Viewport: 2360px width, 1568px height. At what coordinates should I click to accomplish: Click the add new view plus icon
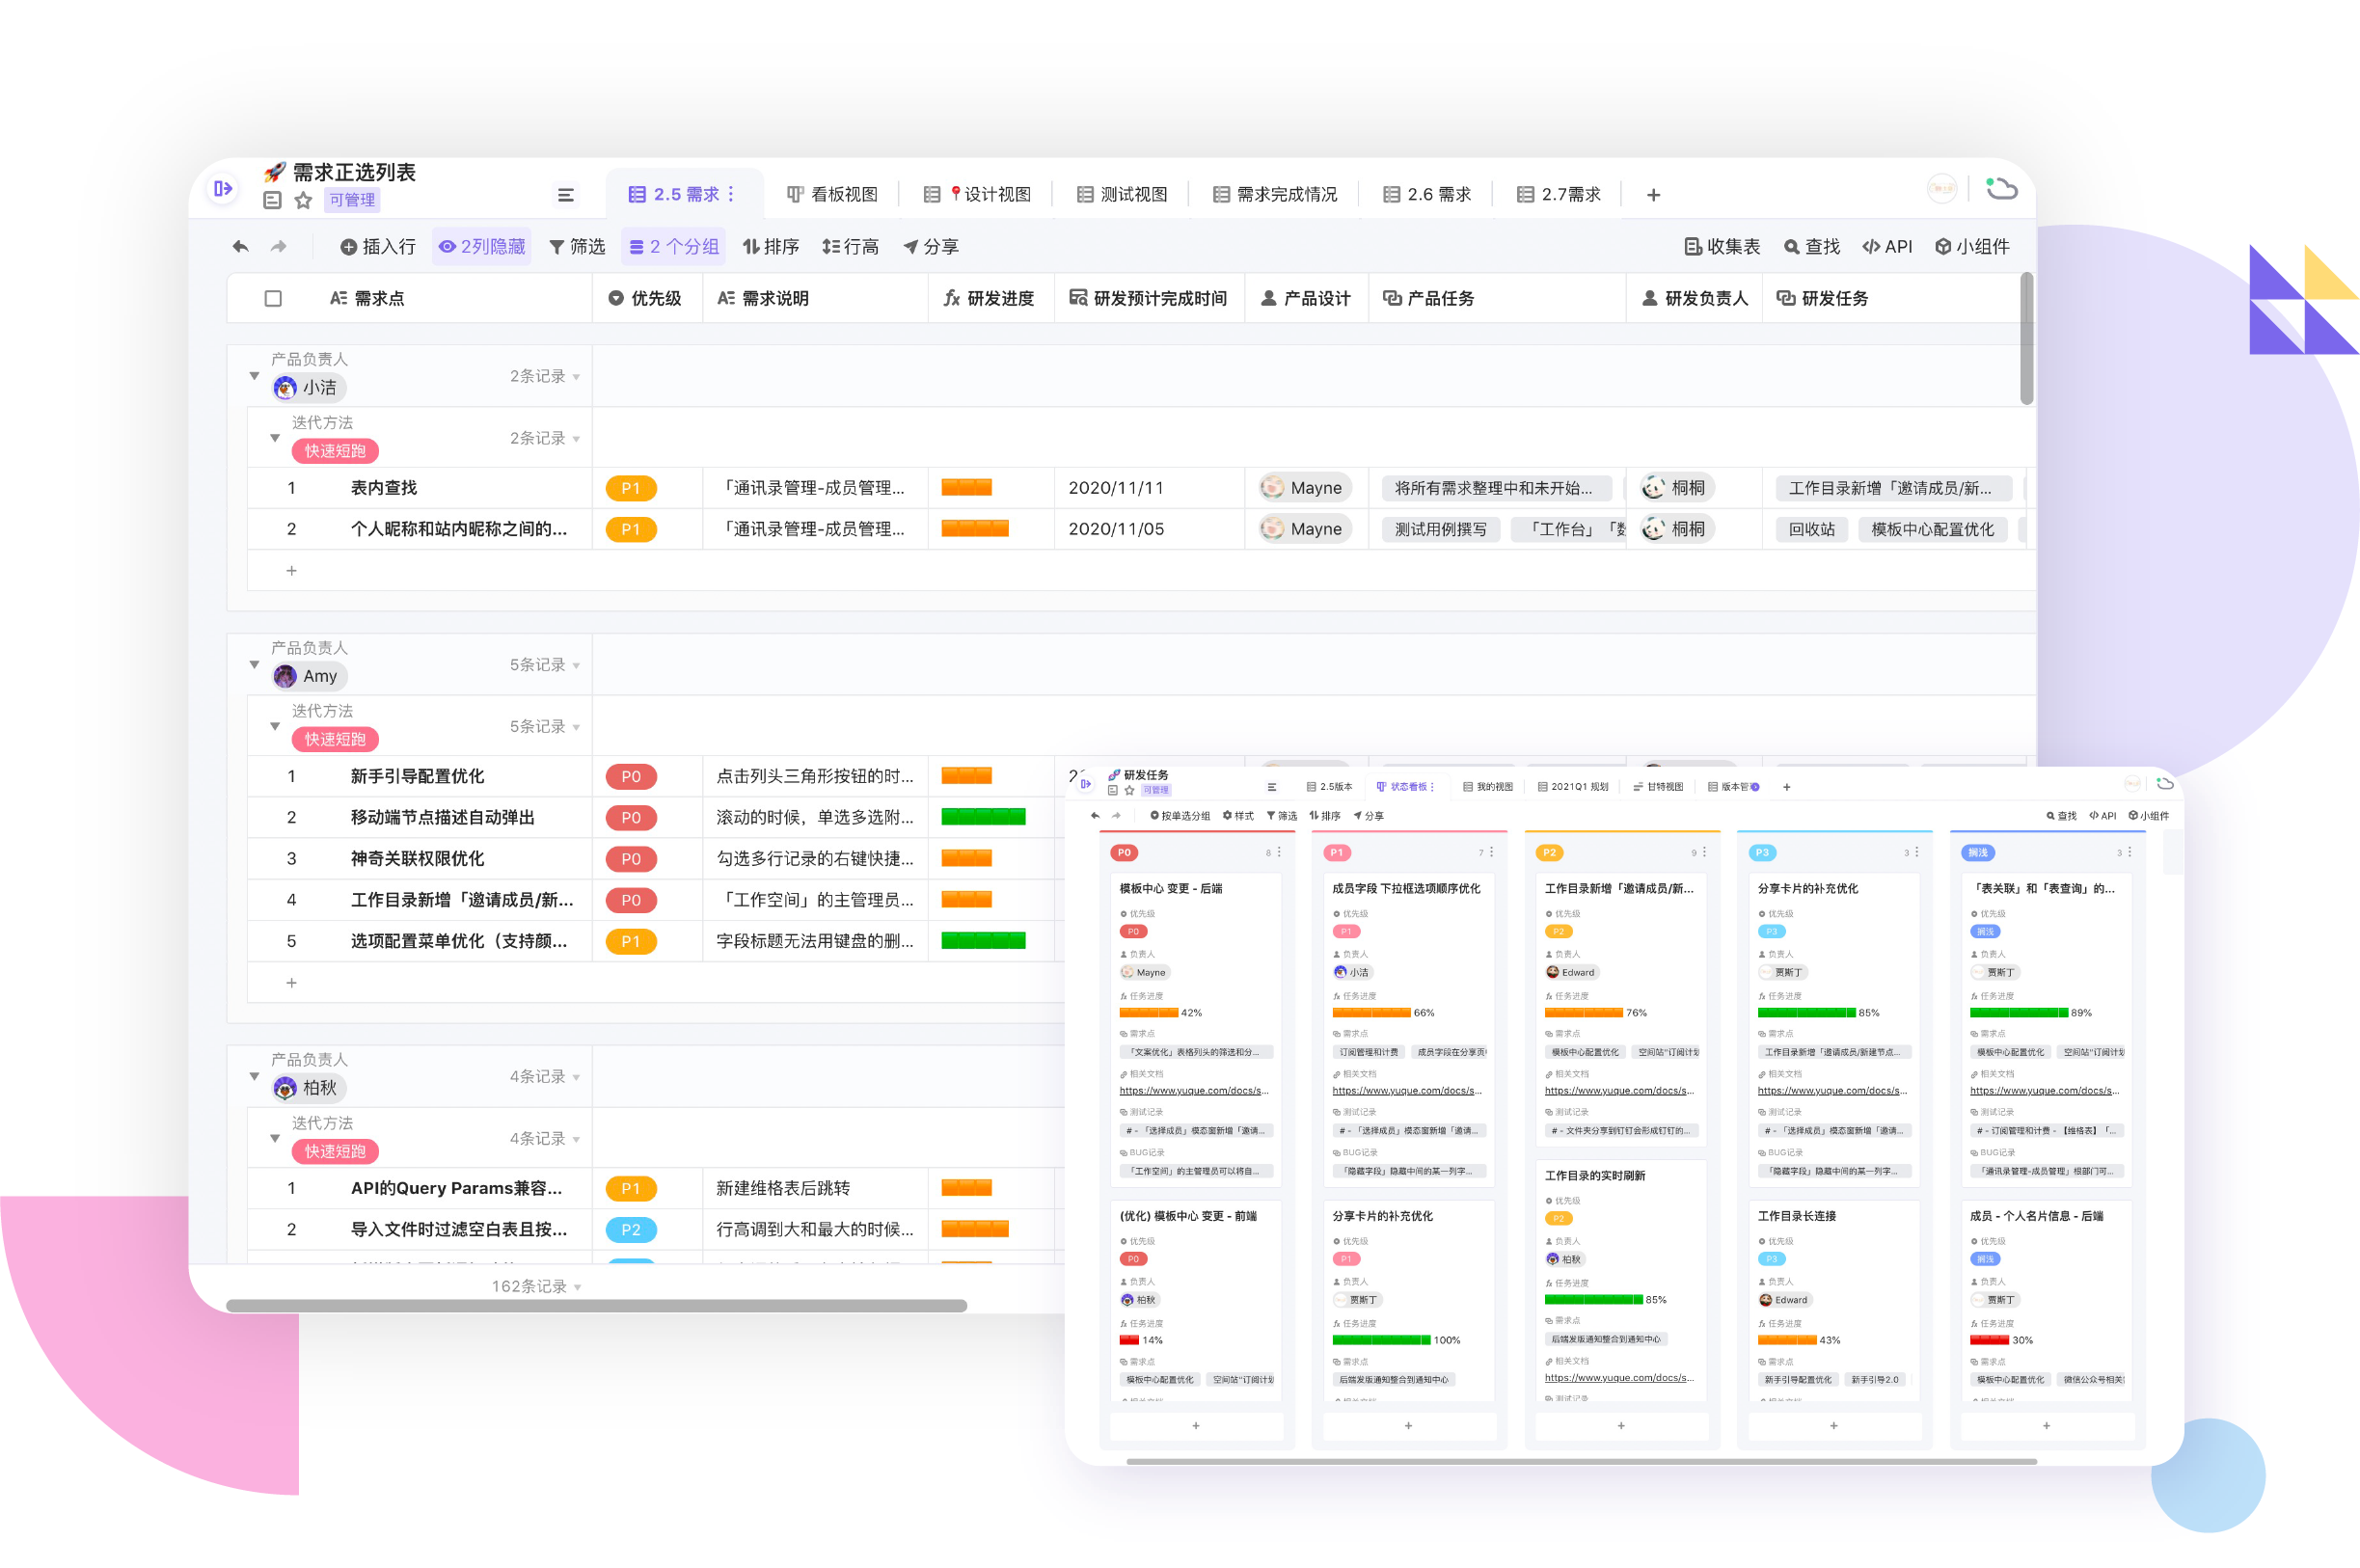[1653, 195]
